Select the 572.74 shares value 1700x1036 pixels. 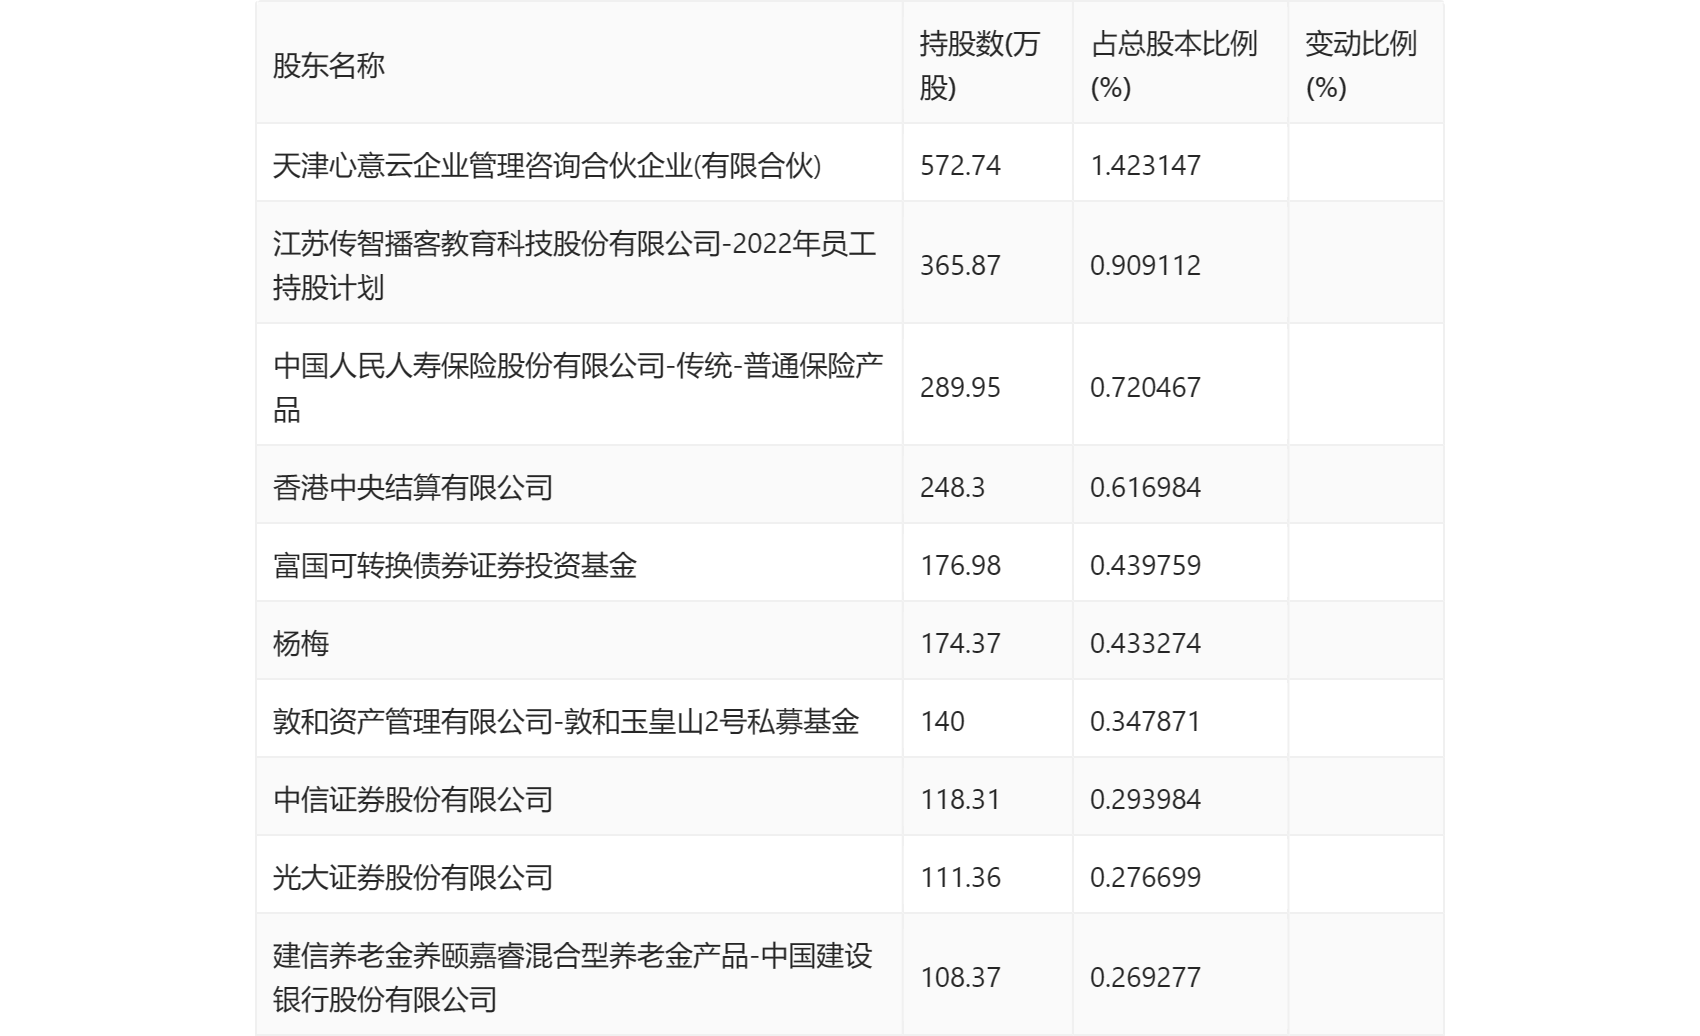pos(960,165)
